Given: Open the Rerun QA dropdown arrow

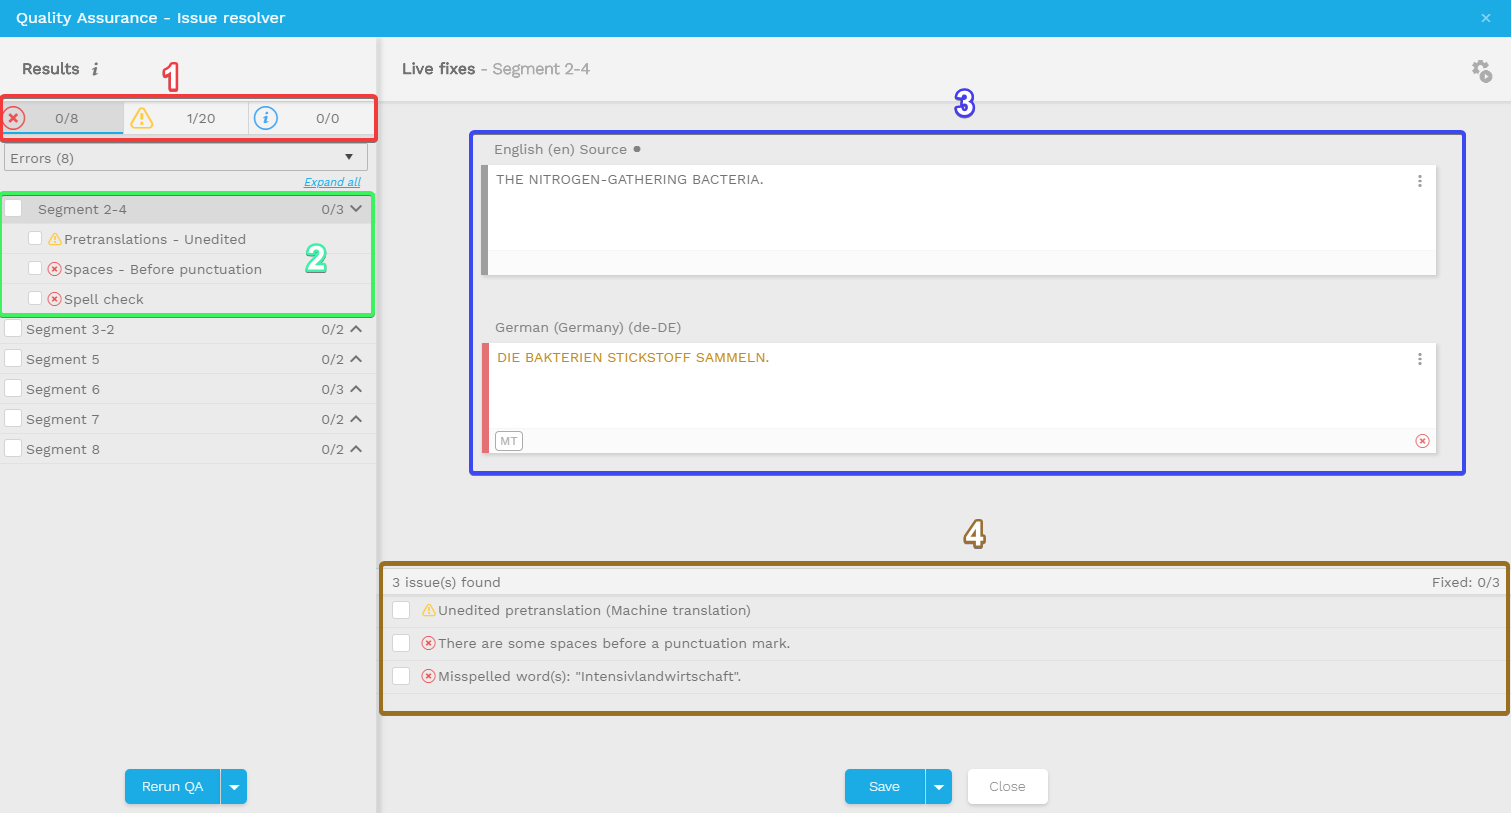Looking at the screenshot, I should [x=234, y=787].
